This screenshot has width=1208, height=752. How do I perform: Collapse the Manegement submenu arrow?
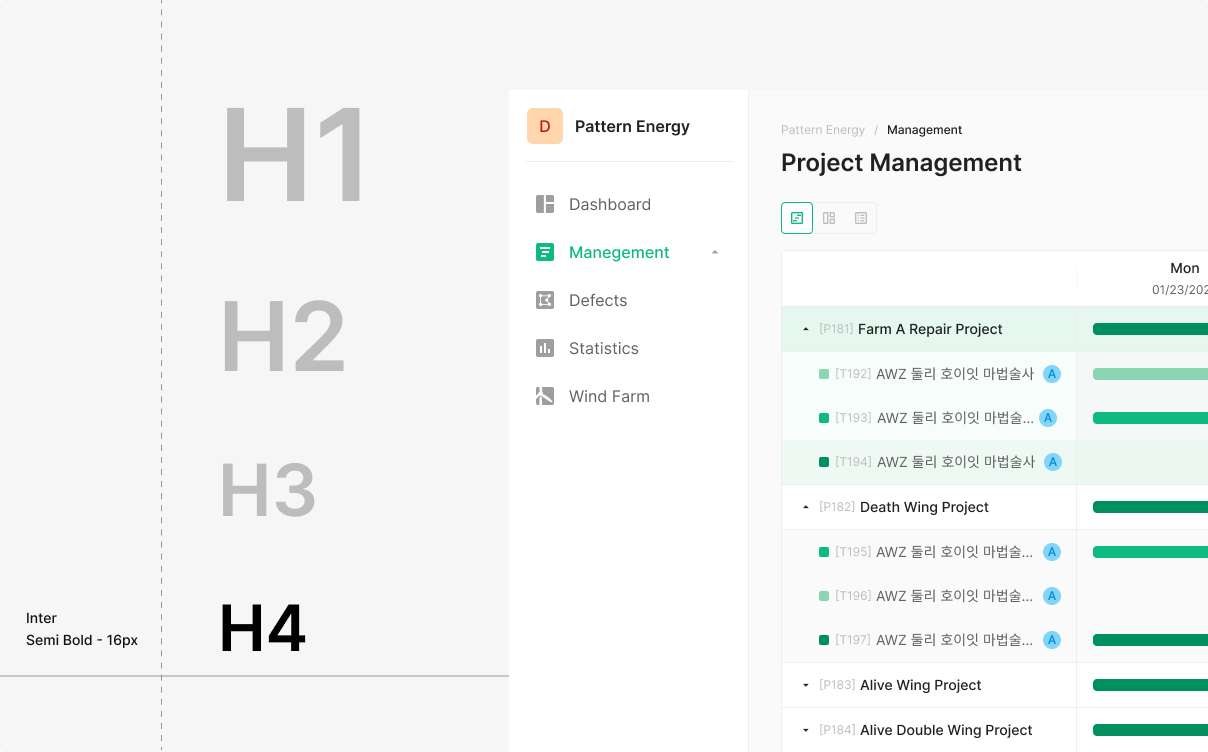coord(714,253)
